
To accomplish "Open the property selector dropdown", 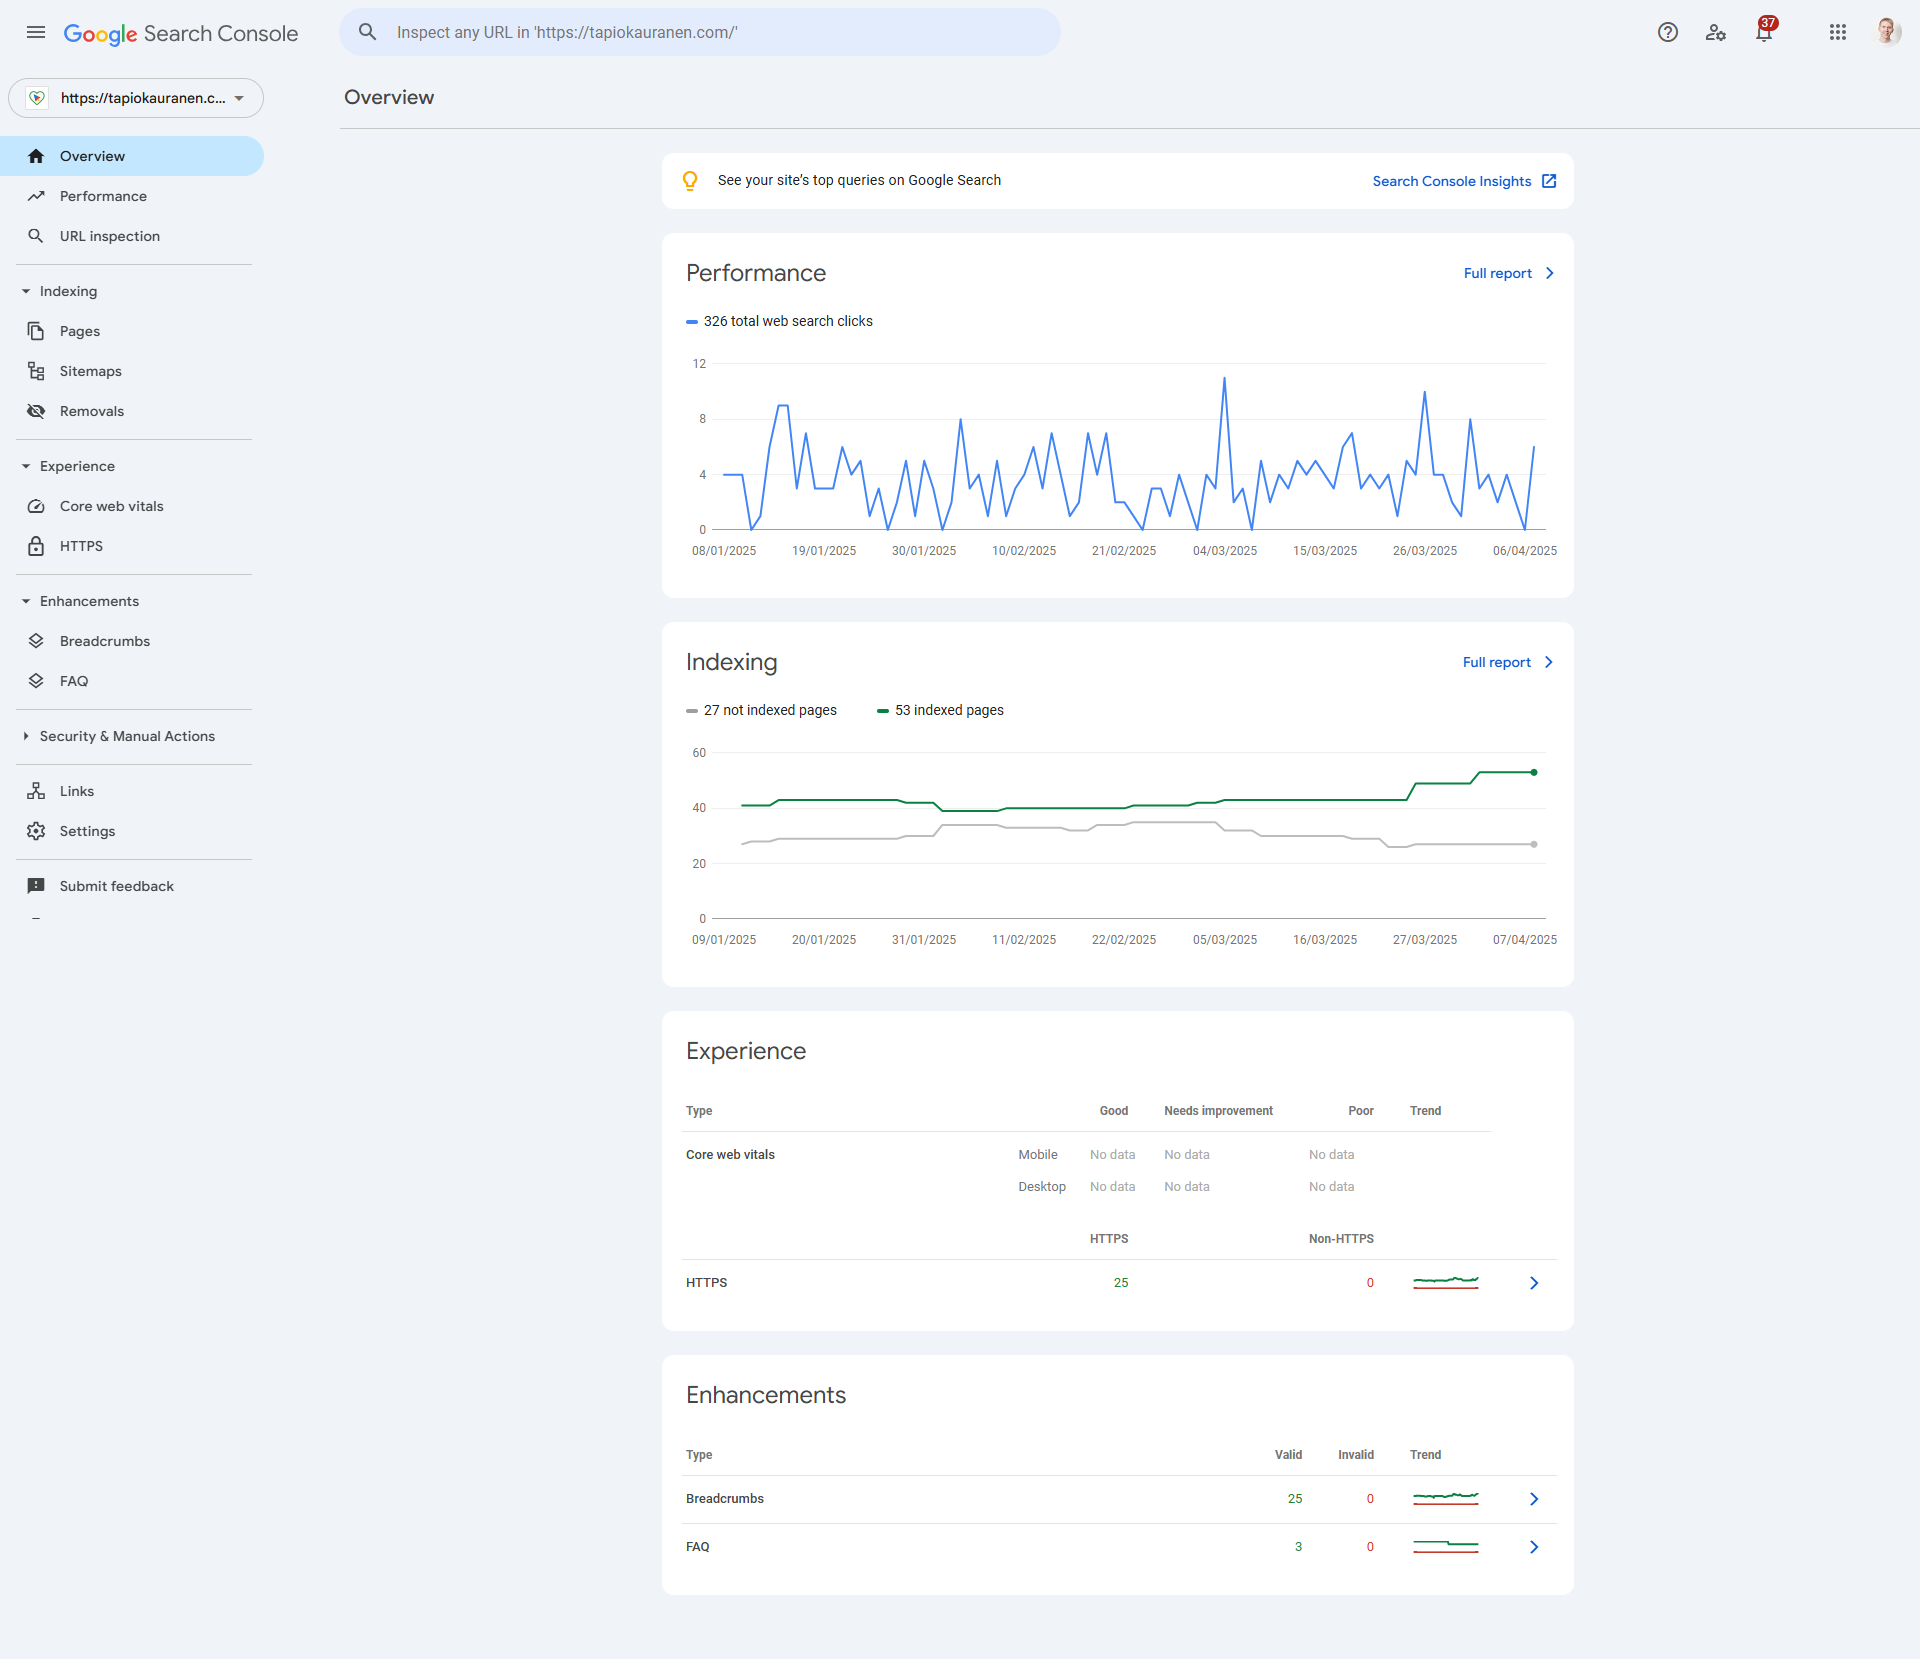I will (x=136, y=98).
